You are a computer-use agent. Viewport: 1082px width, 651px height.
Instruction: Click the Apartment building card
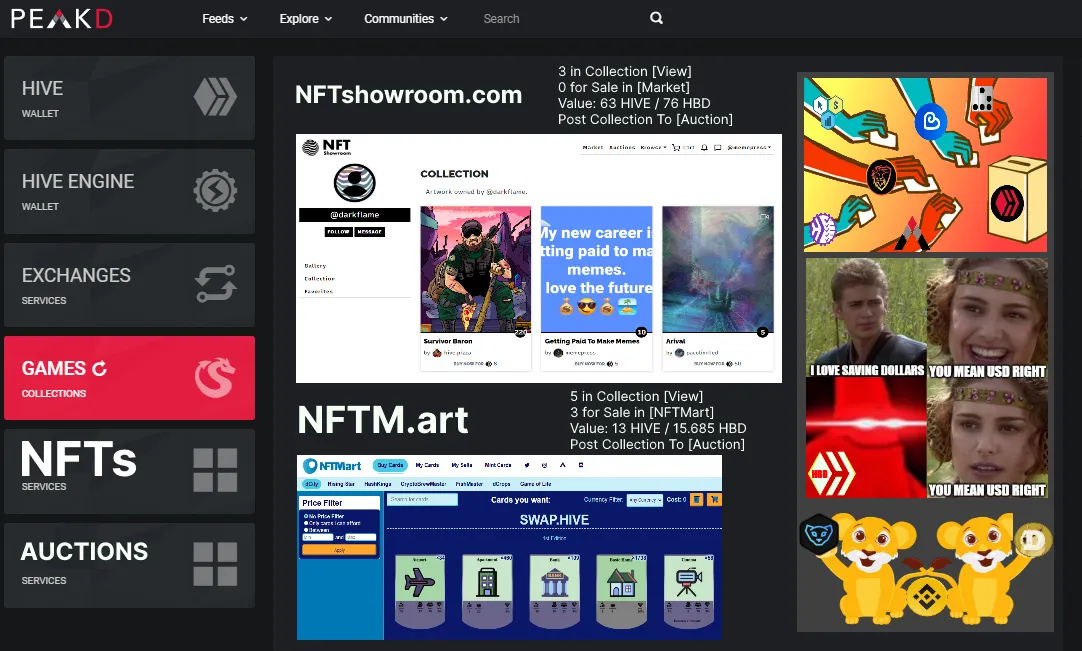coord(487,591)
